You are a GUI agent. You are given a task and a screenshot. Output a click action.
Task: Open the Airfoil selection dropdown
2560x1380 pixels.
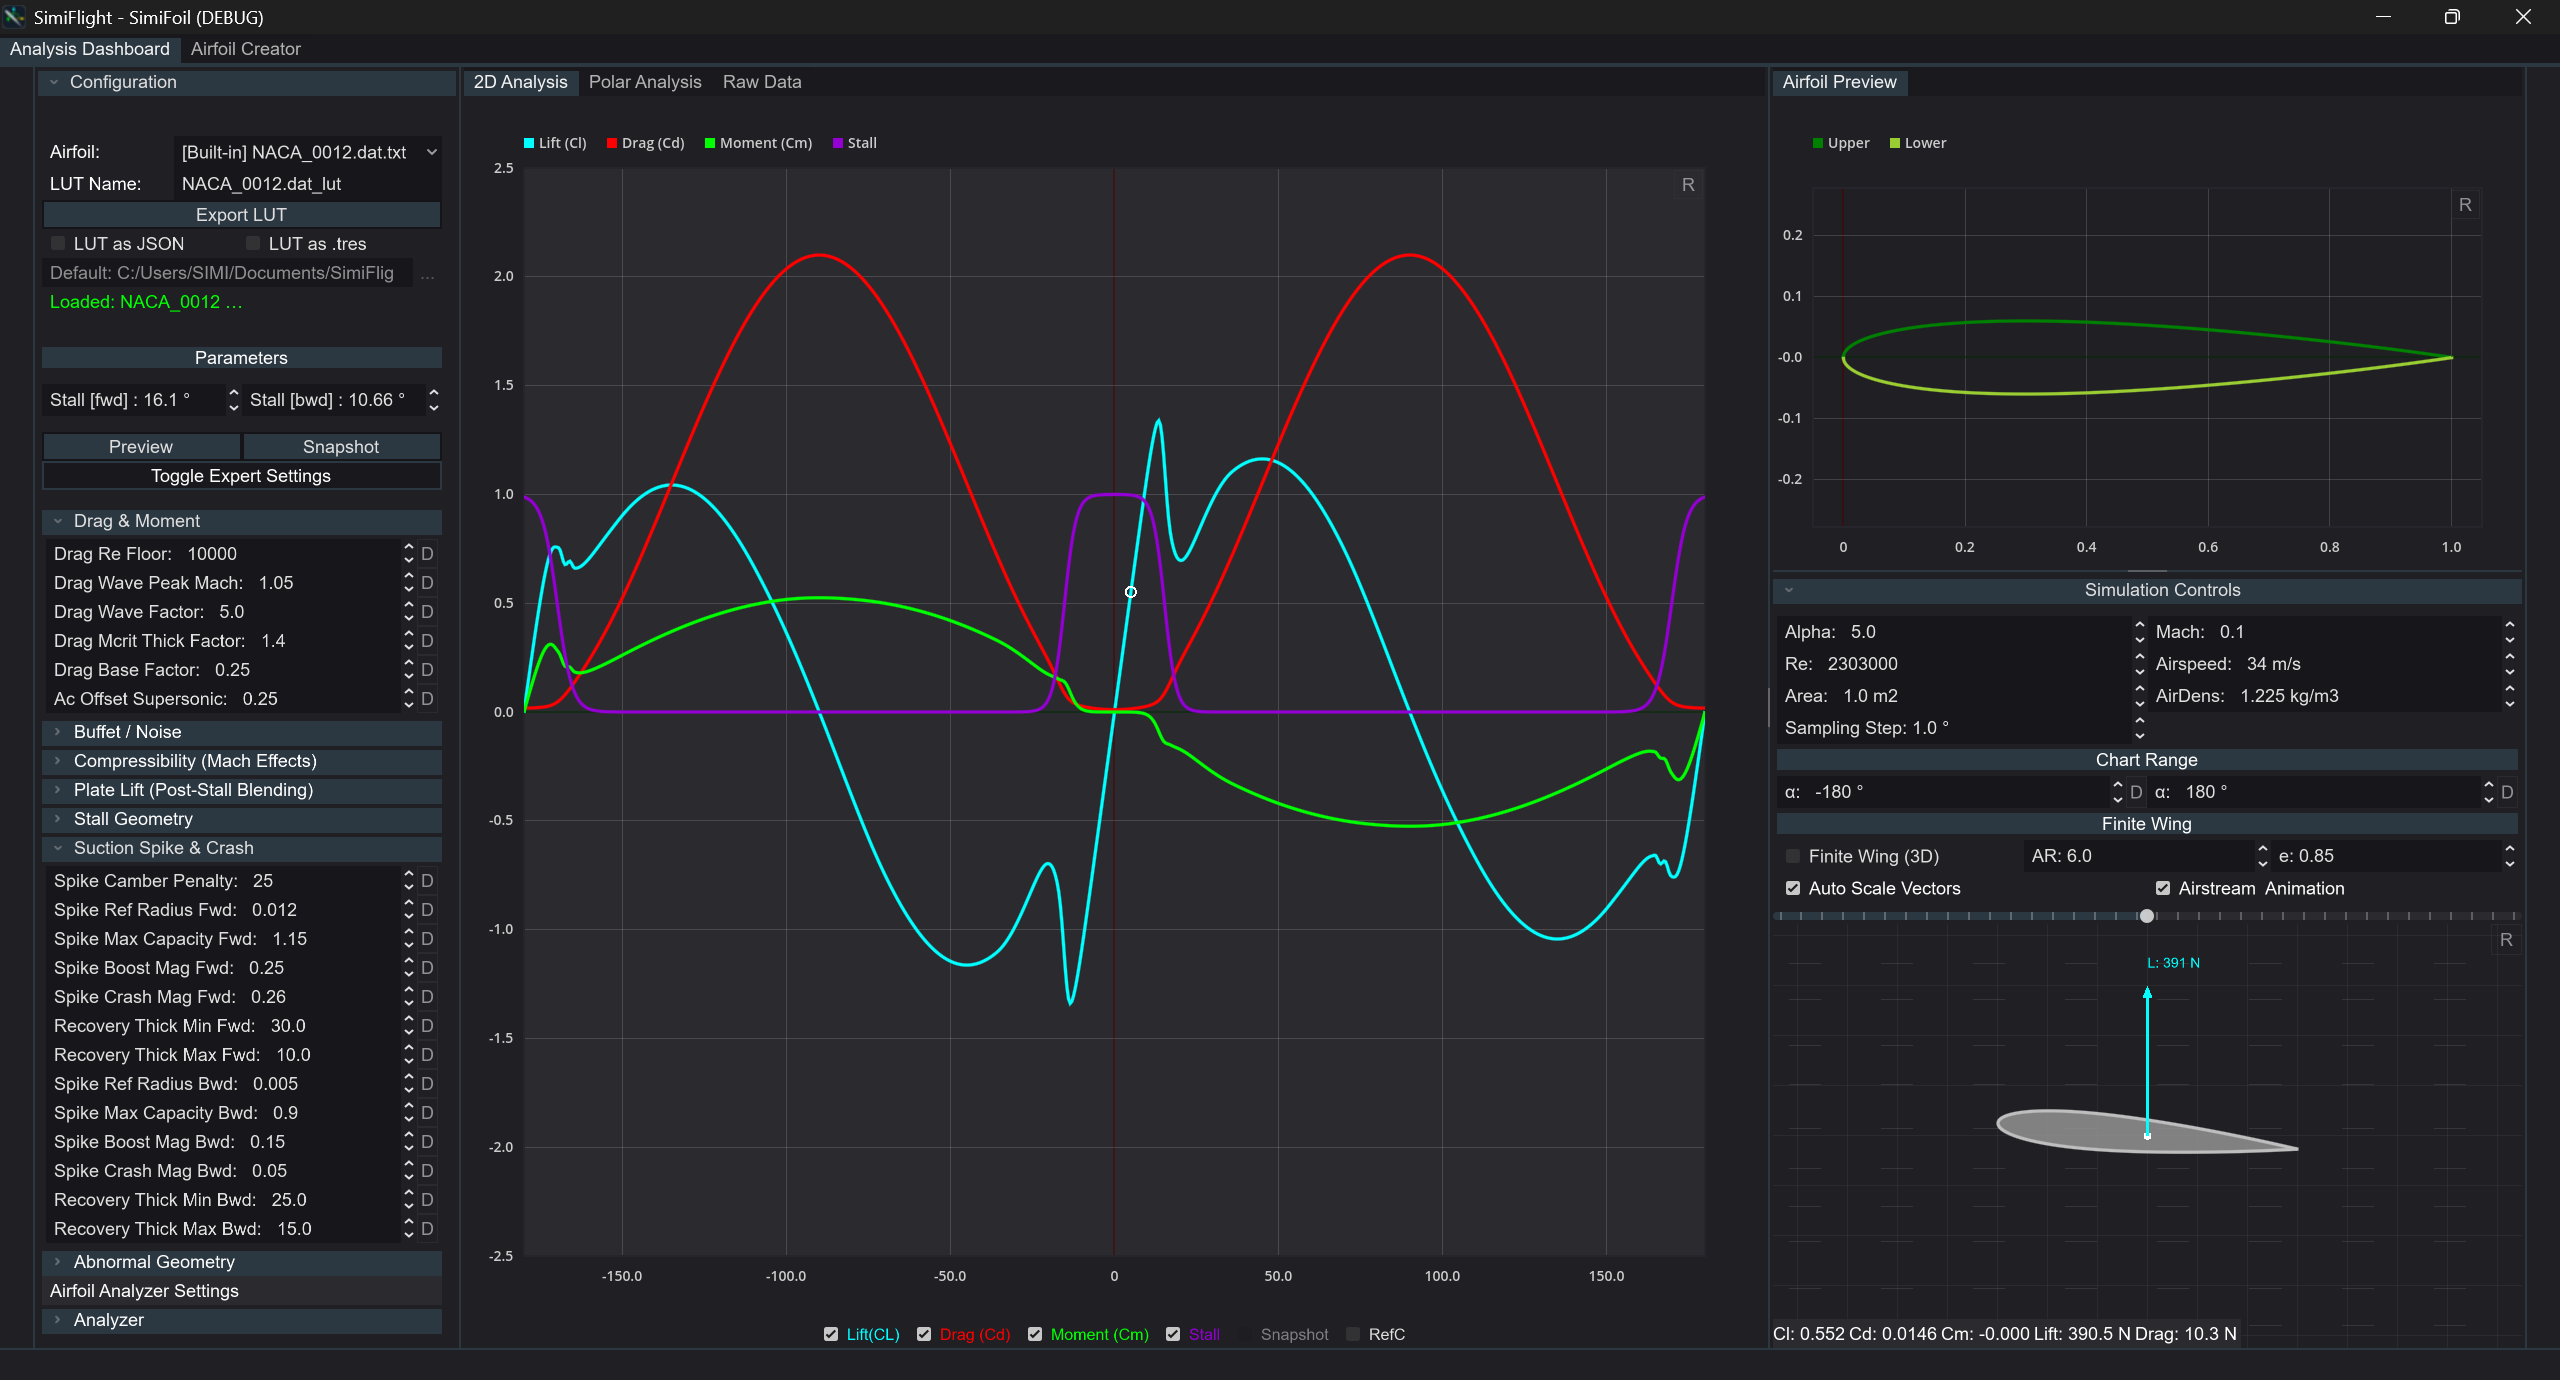308,152
